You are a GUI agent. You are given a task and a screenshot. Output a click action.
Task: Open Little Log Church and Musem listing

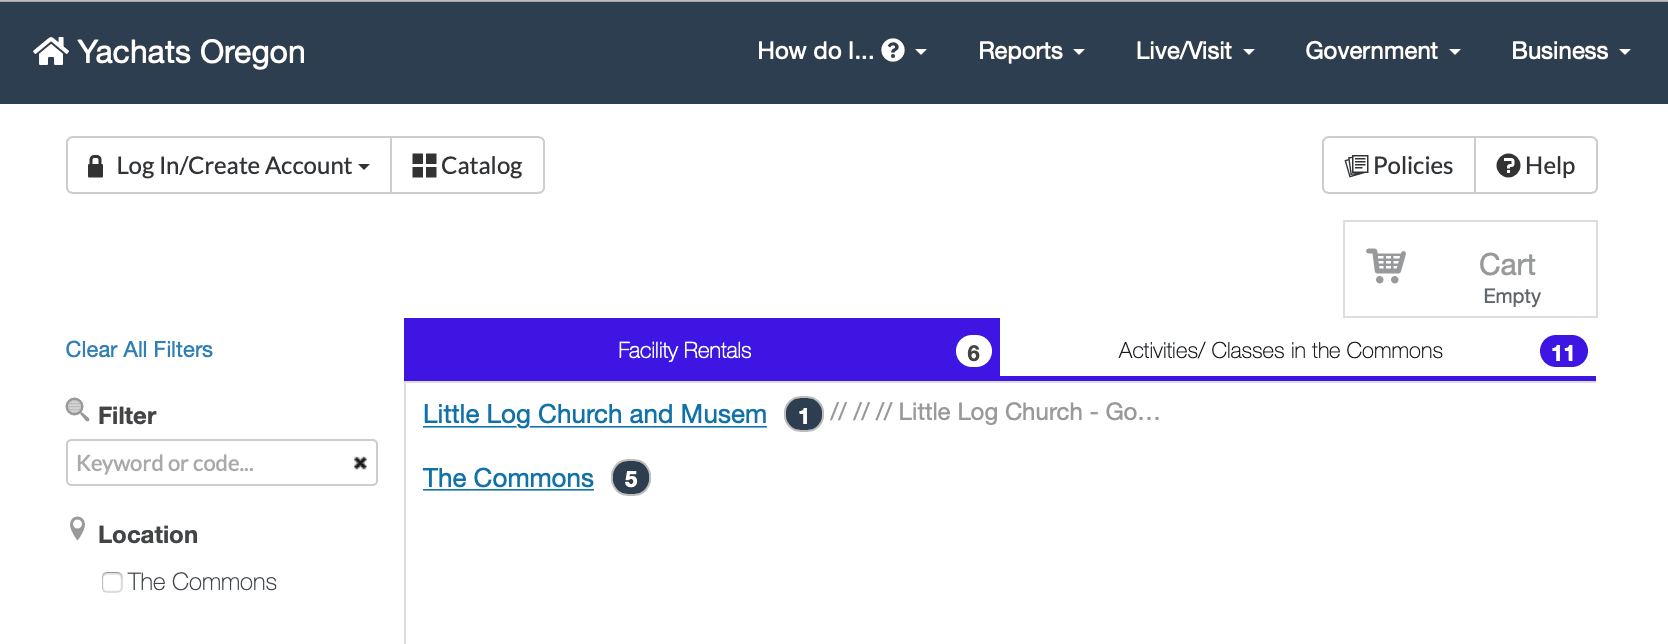[x=594, y=413]
